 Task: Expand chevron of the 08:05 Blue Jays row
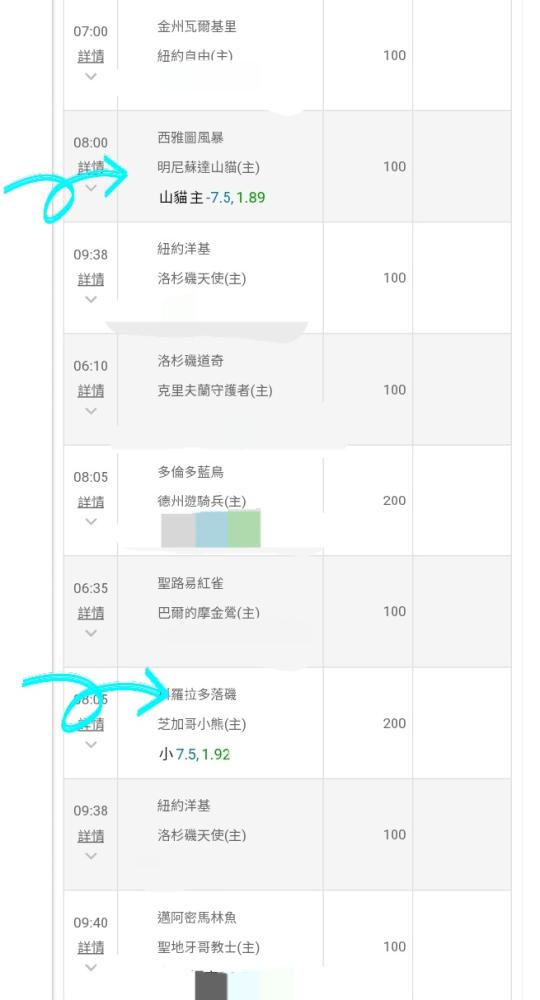(91, 522)
